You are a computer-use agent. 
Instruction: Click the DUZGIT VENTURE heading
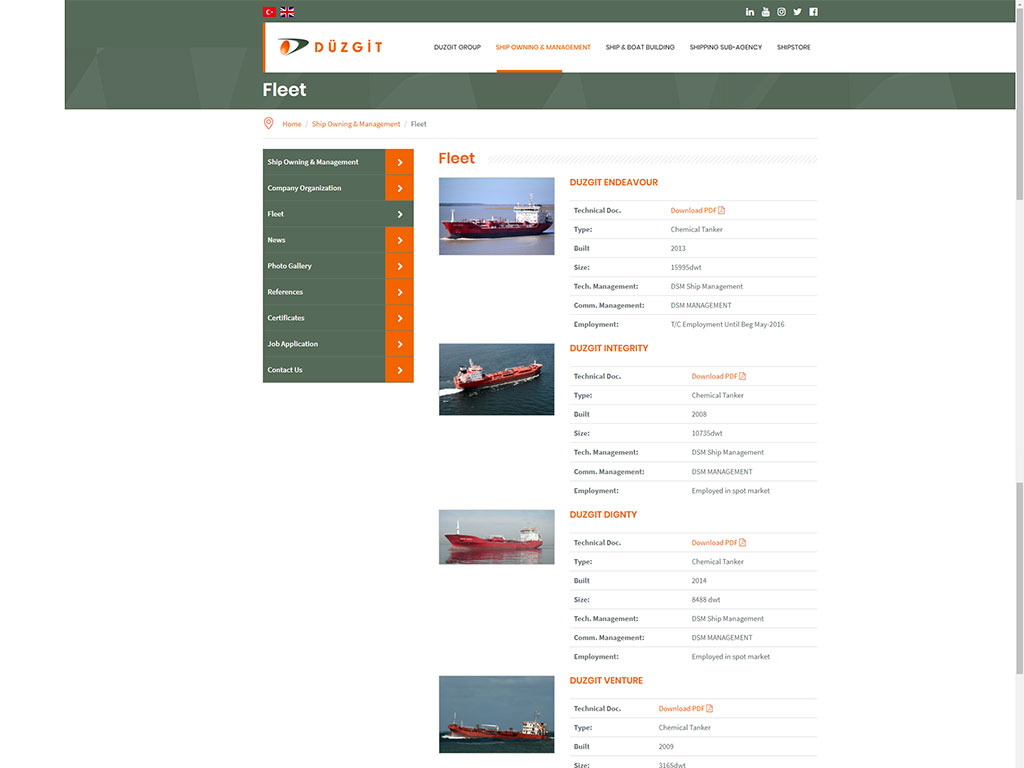tap(606, 680)
